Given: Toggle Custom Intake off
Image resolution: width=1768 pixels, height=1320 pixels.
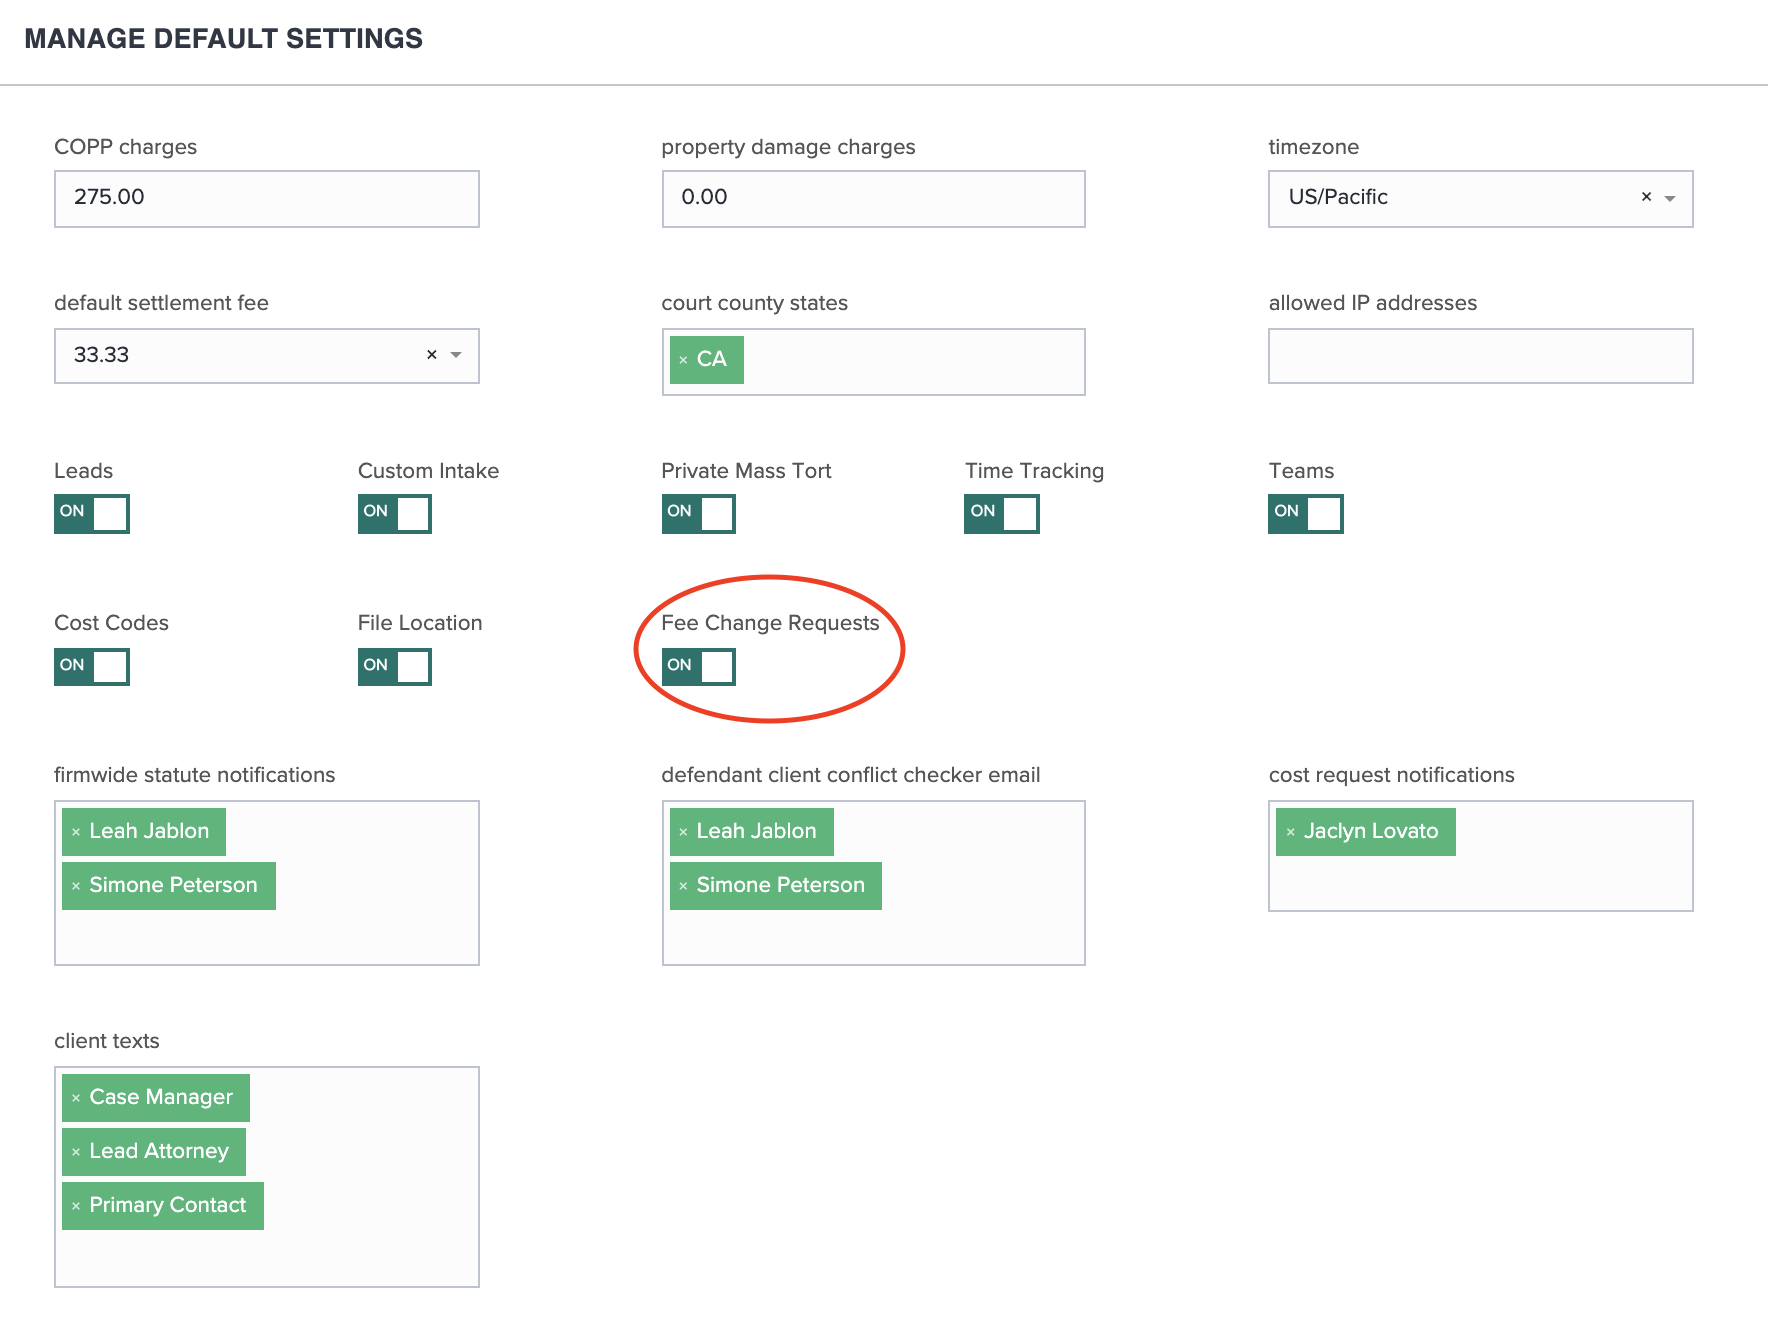Looking at the screenshot, I should [x=394, y=513].
